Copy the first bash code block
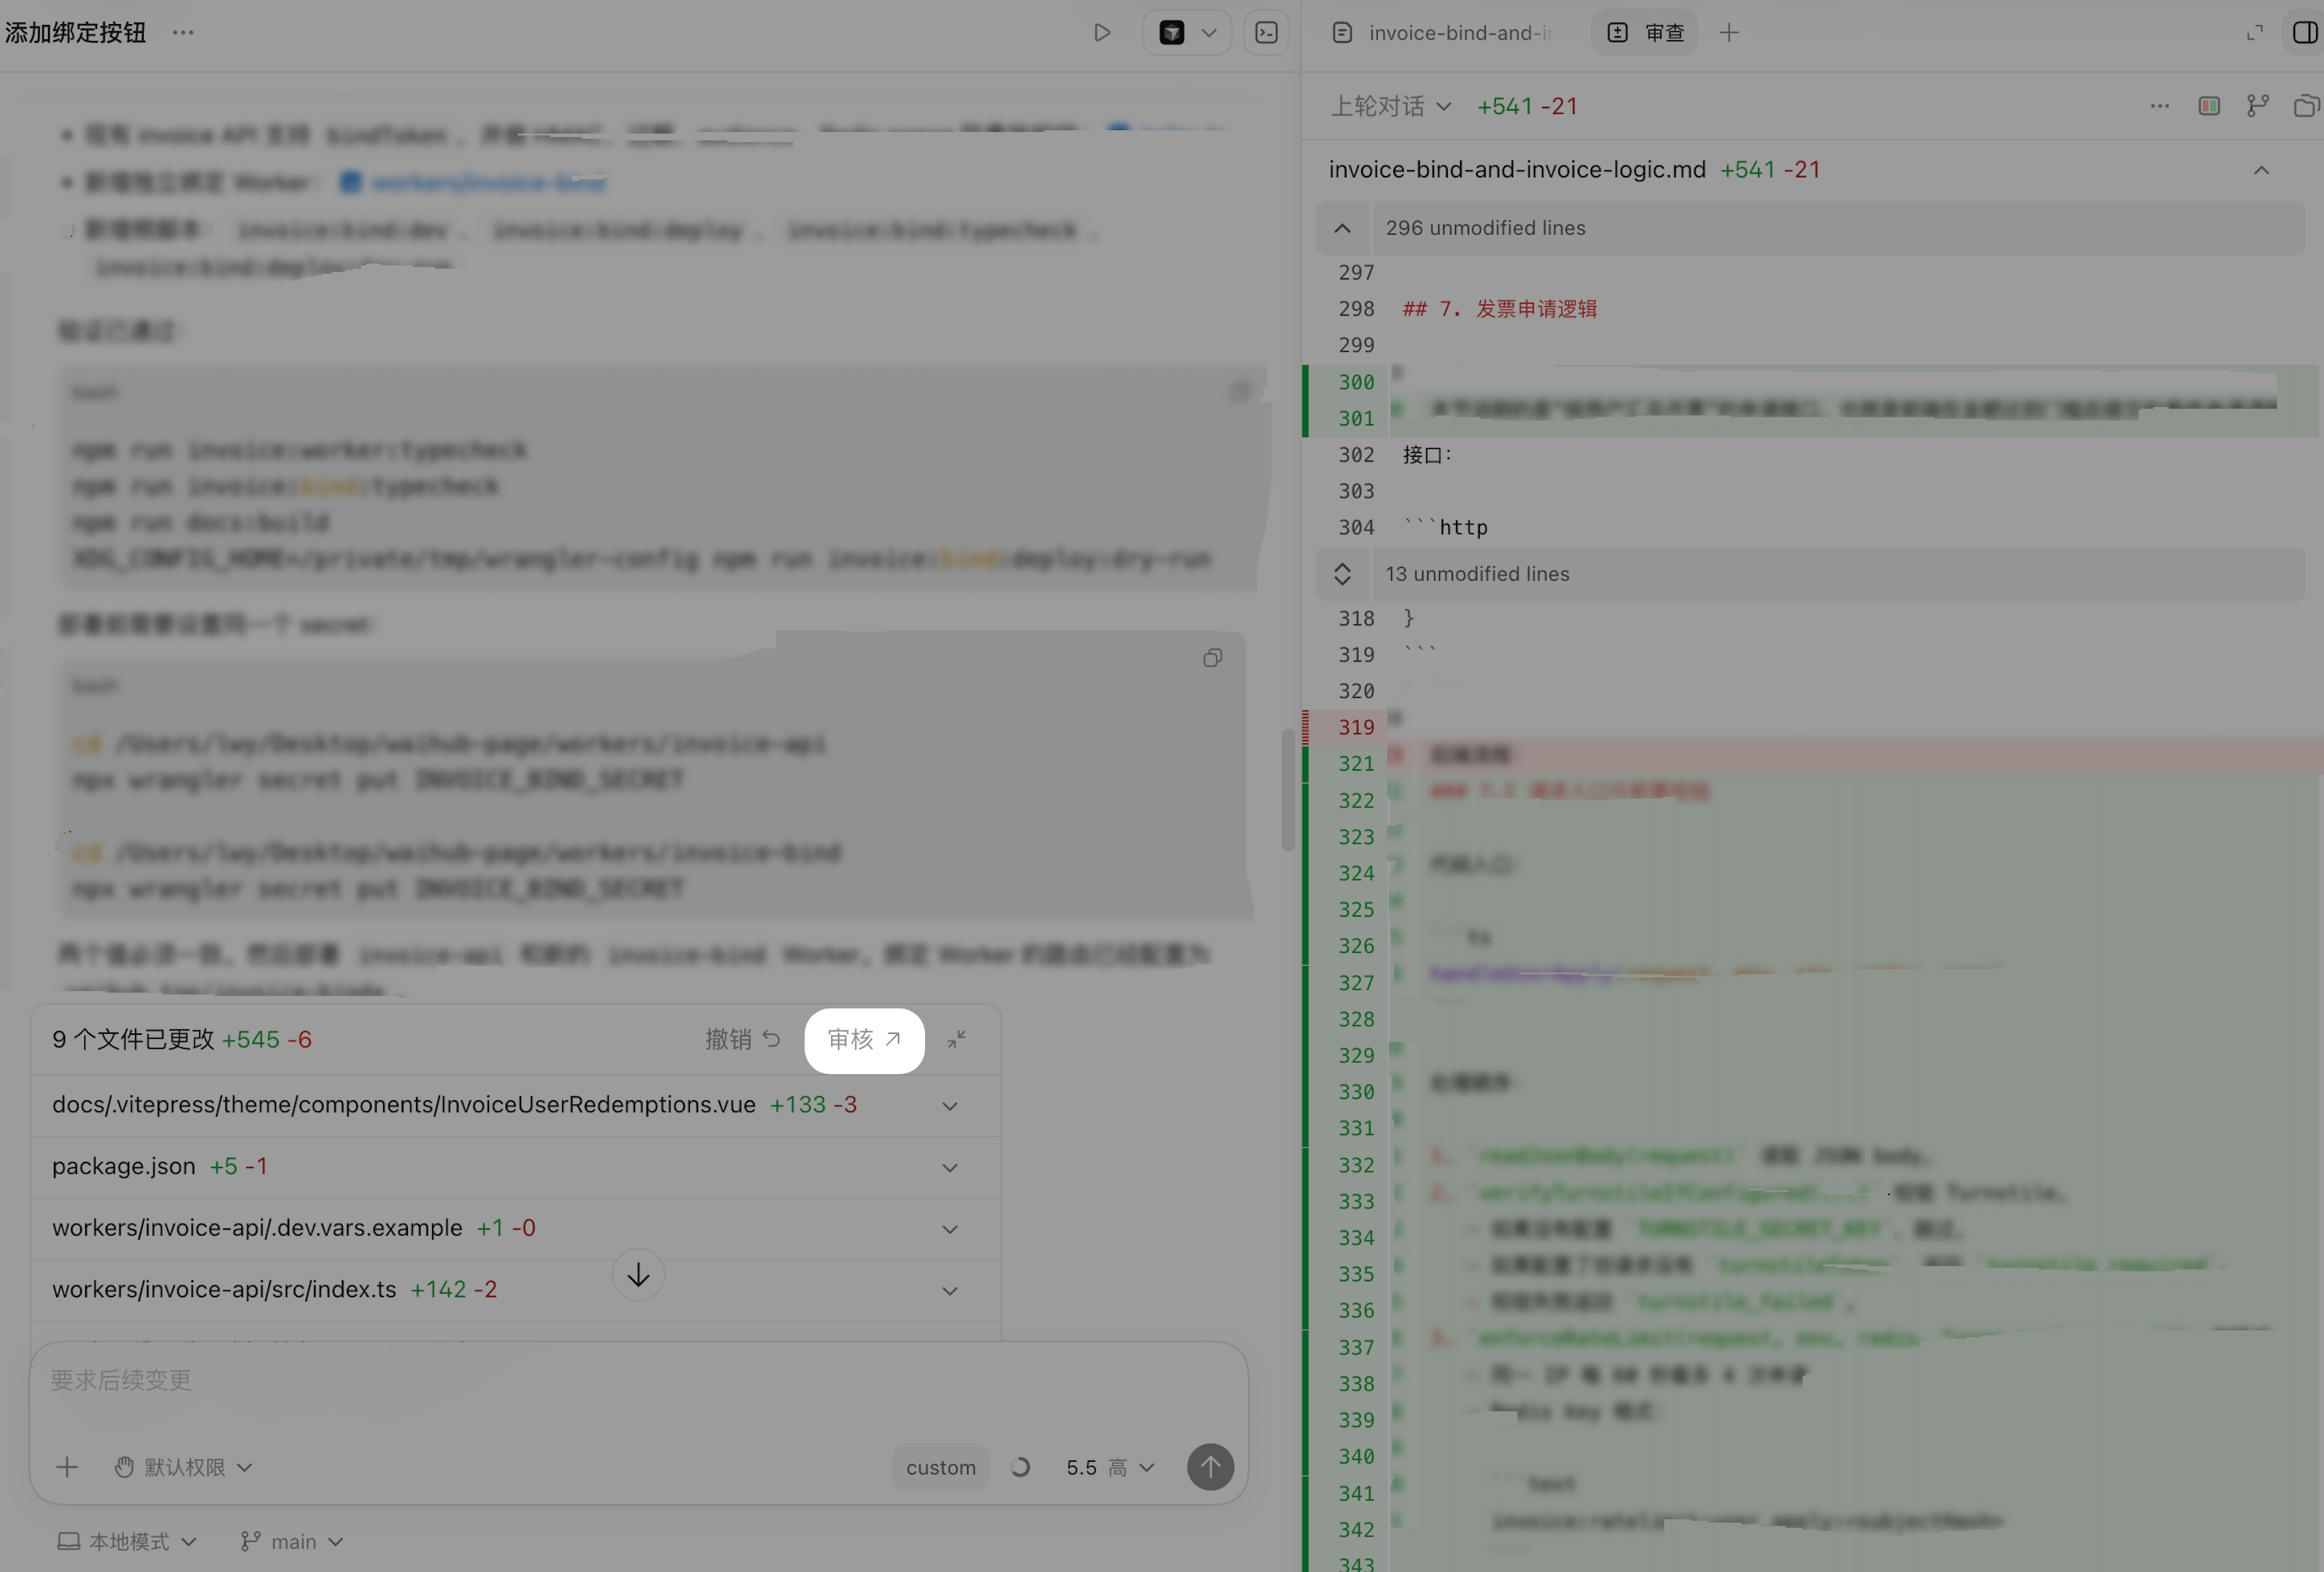This screenshot has height=1572, width=2324. (x=1240, y=392)
